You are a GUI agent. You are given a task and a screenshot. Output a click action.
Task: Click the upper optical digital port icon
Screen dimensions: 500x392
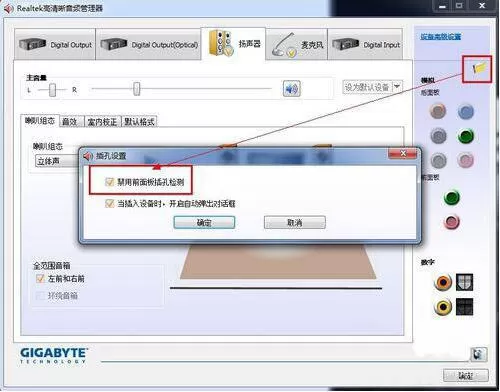464,282
